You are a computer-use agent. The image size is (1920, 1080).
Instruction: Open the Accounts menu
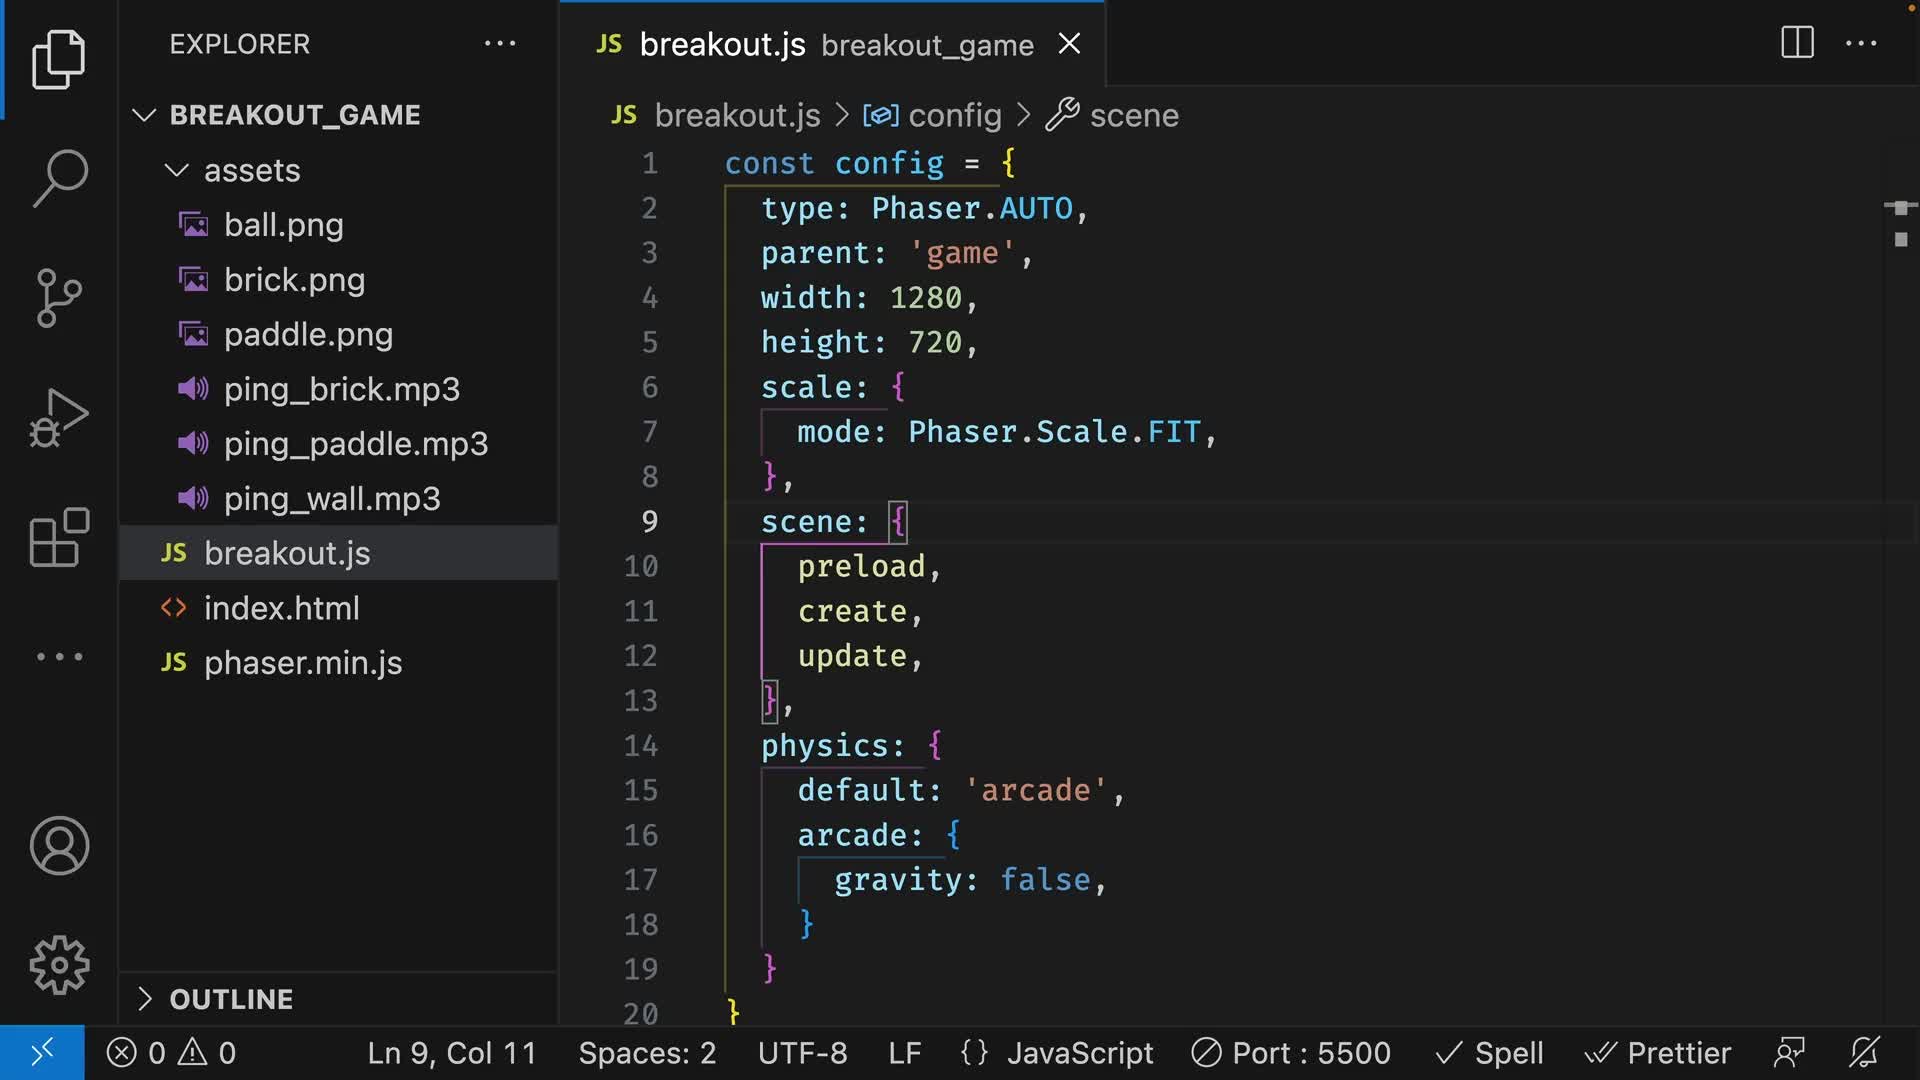[x=59, y=846]
